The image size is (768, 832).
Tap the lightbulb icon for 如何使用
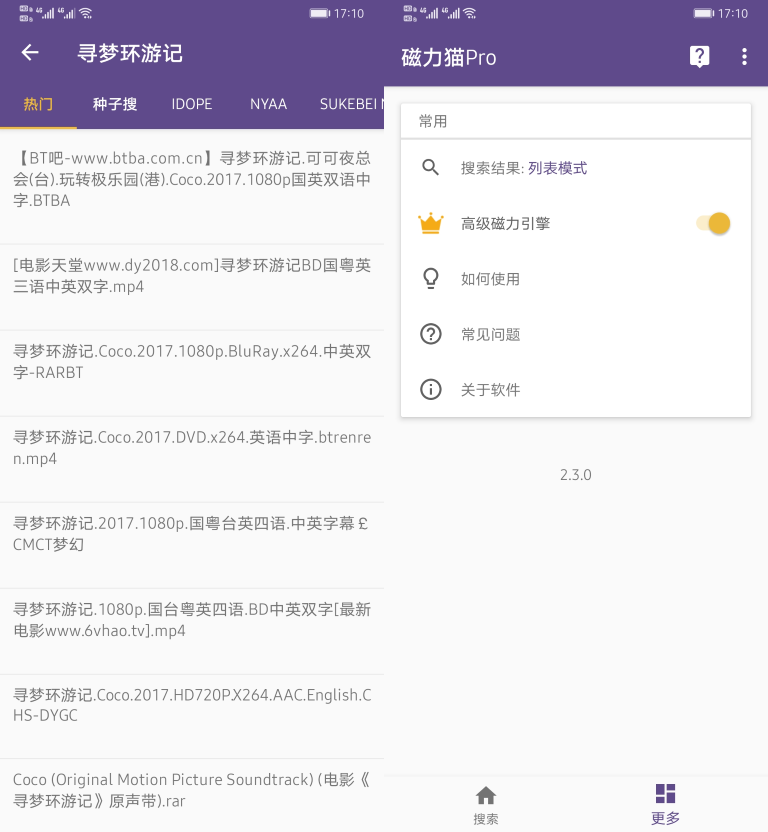[430, 279]
